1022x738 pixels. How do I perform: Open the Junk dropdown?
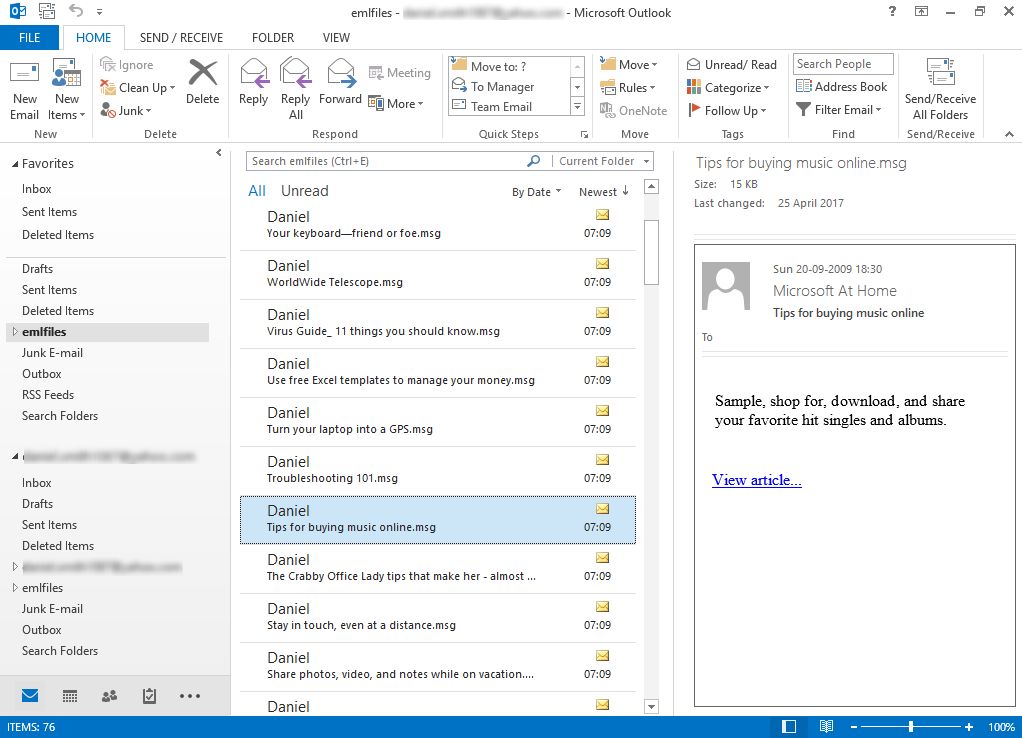coord(126,110)
